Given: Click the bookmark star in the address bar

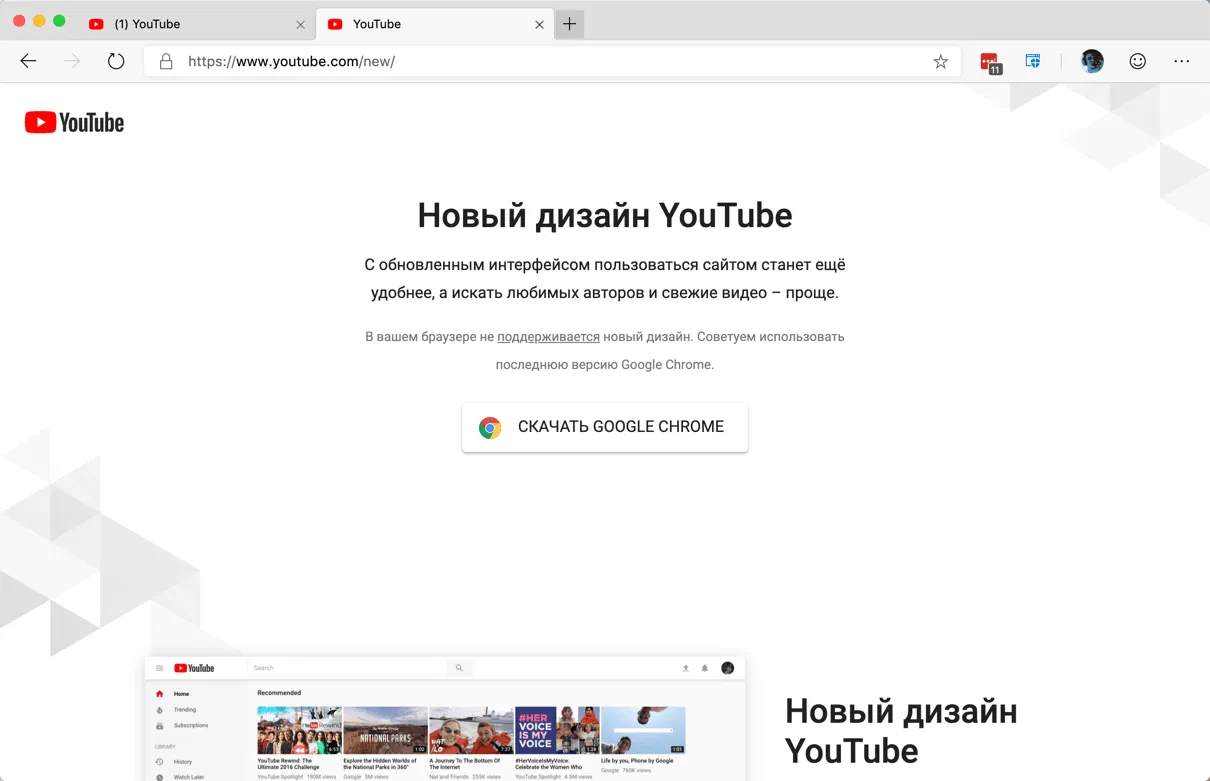Looking at the screenshot, I should 939,61.
